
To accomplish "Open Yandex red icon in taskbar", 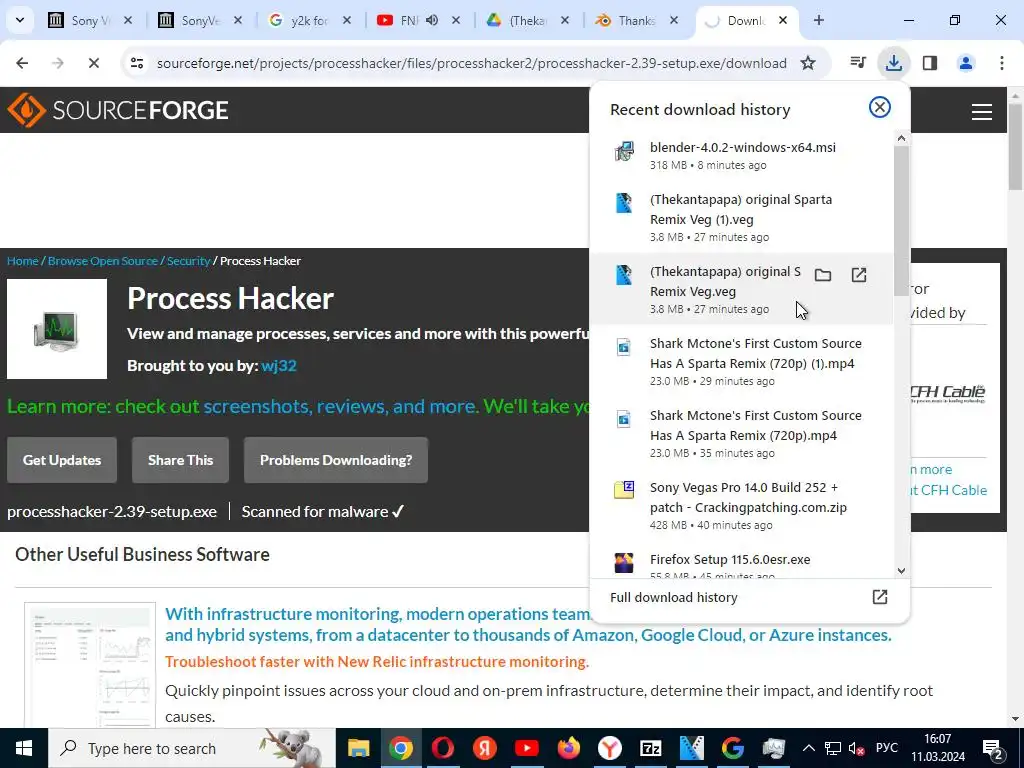I will [x=484, y=748].
